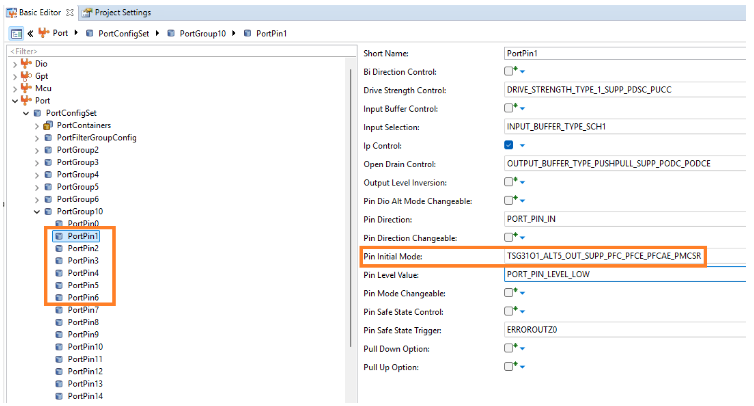Screen dimensions: 754x406
Task: Open dropdown arrow beside Output Level Inversion
Action: [523, 183]
